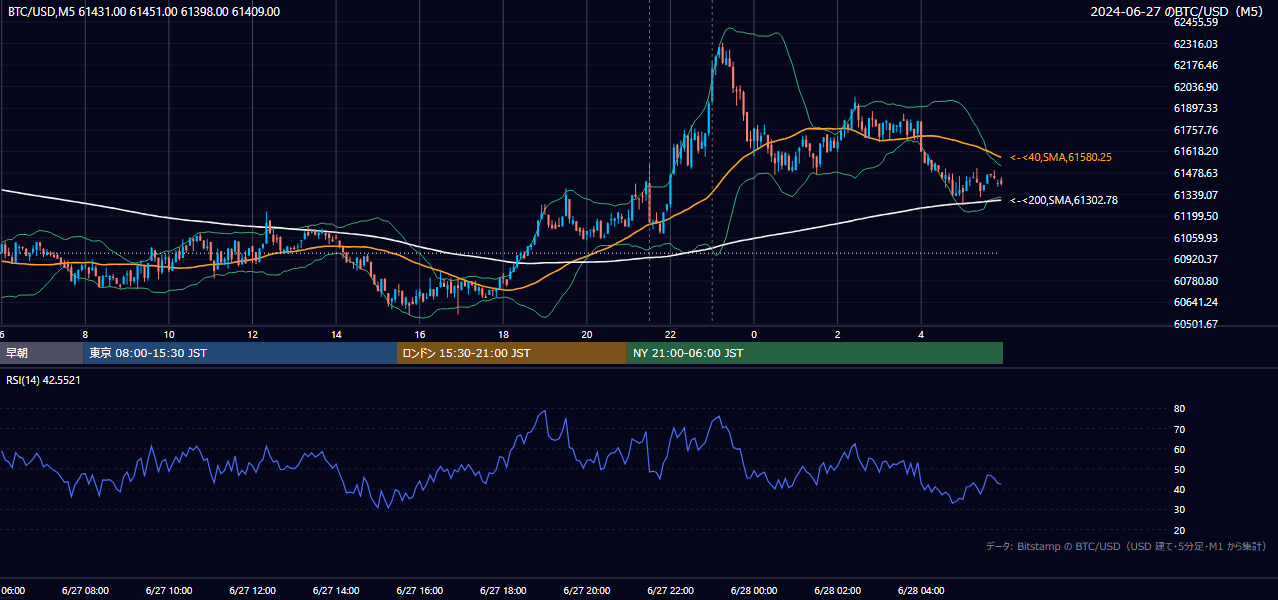Click the Bitstamp data source note
The height and width of the screenshot is (600, 1278).
1126,546
